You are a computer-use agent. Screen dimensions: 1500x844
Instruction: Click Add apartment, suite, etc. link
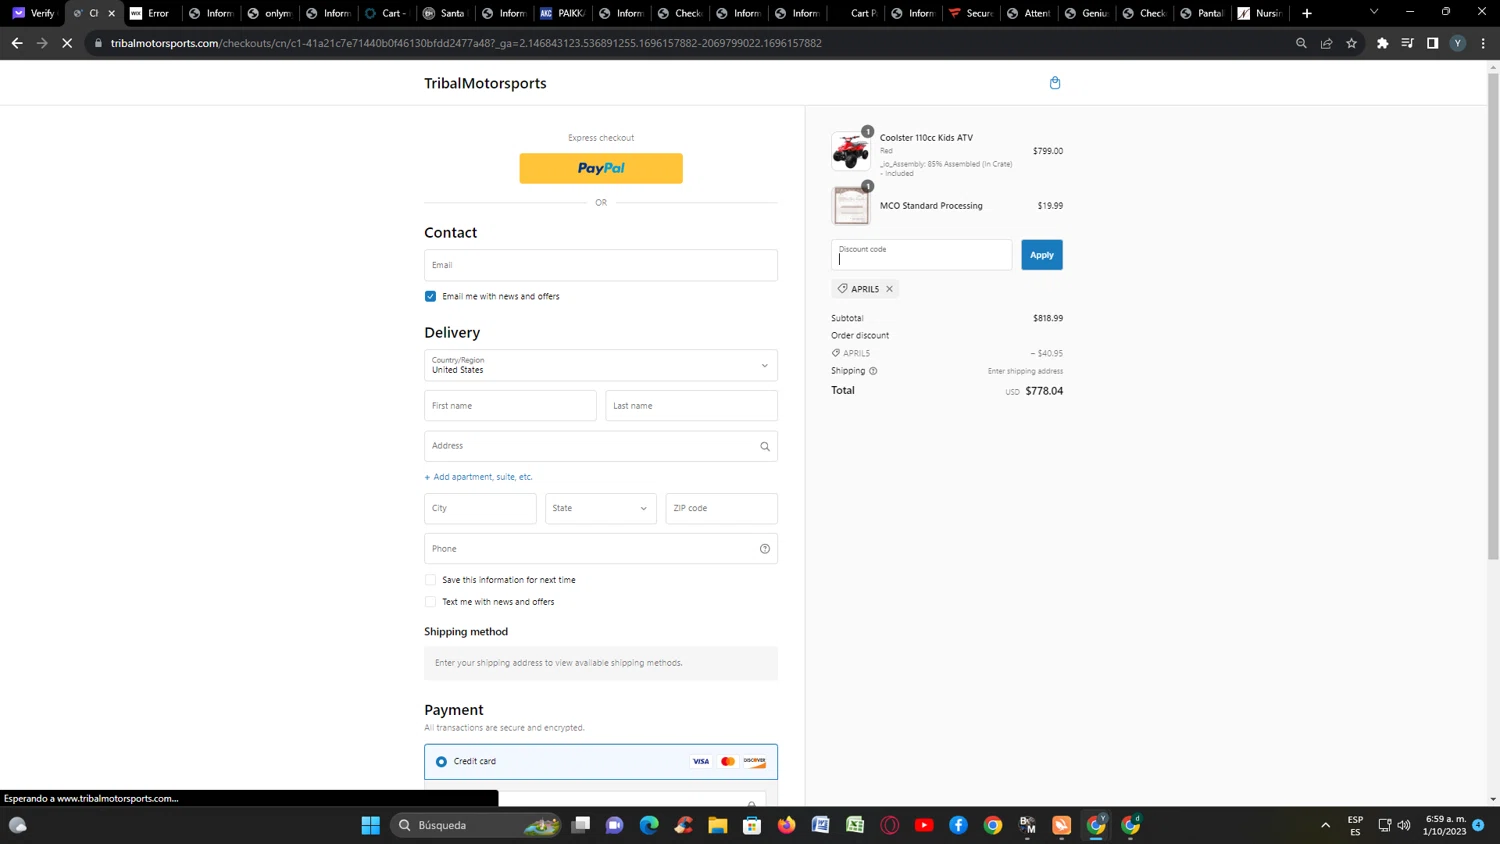point(479,477)
